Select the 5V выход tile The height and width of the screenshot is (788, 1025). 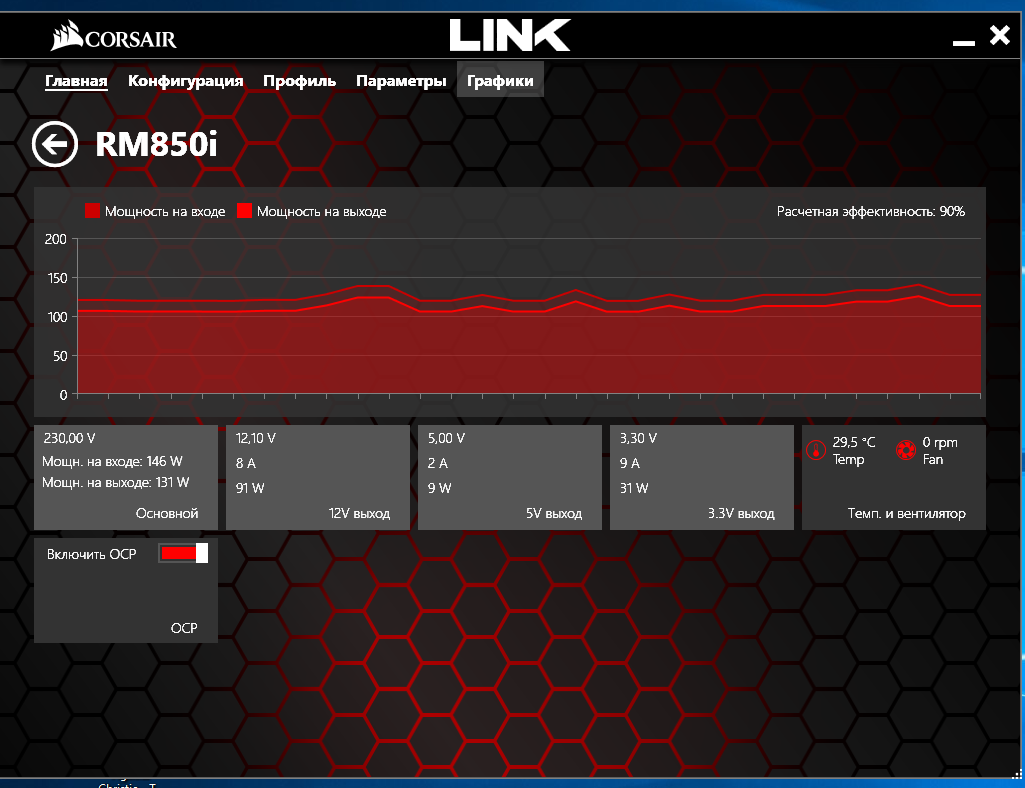click(510, 477)
